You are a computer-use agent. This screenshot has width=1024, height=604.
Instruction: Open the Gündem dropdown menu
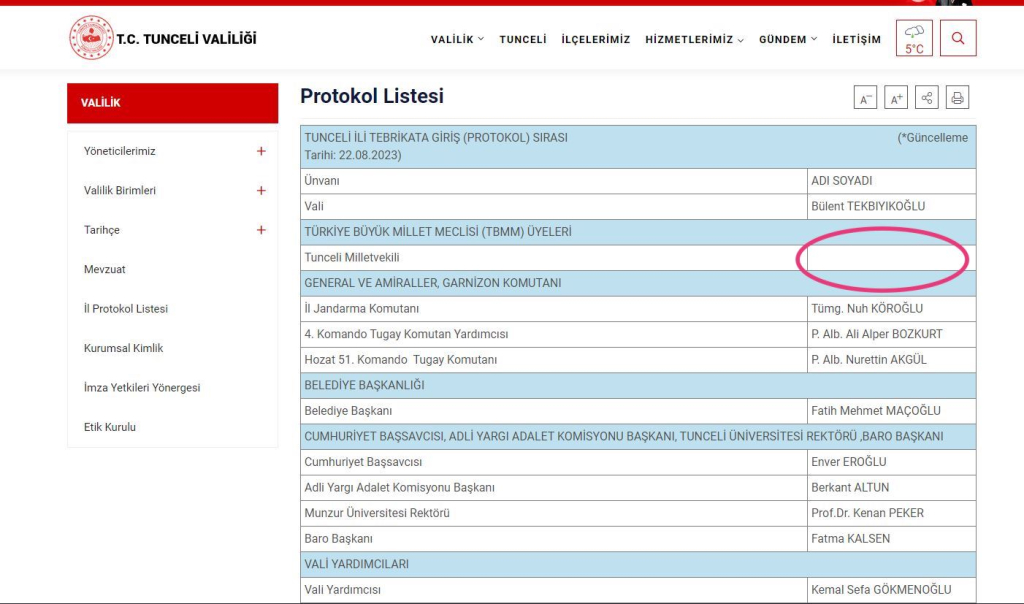787,40
